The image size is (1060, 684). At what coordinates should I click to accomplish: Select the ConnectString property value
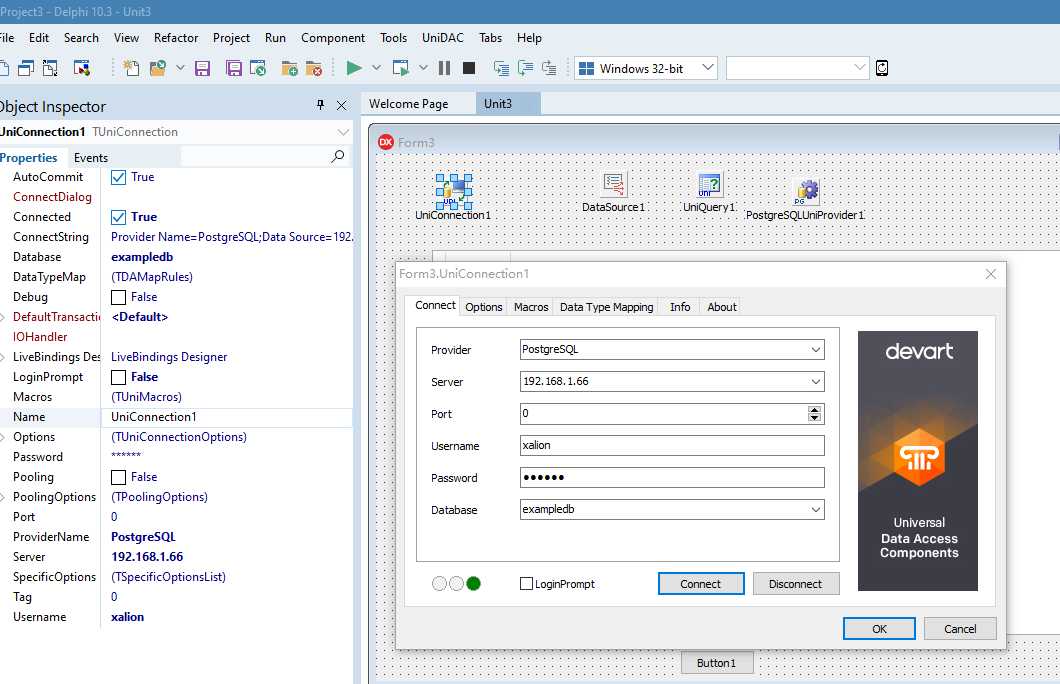[x=231, y=237]
